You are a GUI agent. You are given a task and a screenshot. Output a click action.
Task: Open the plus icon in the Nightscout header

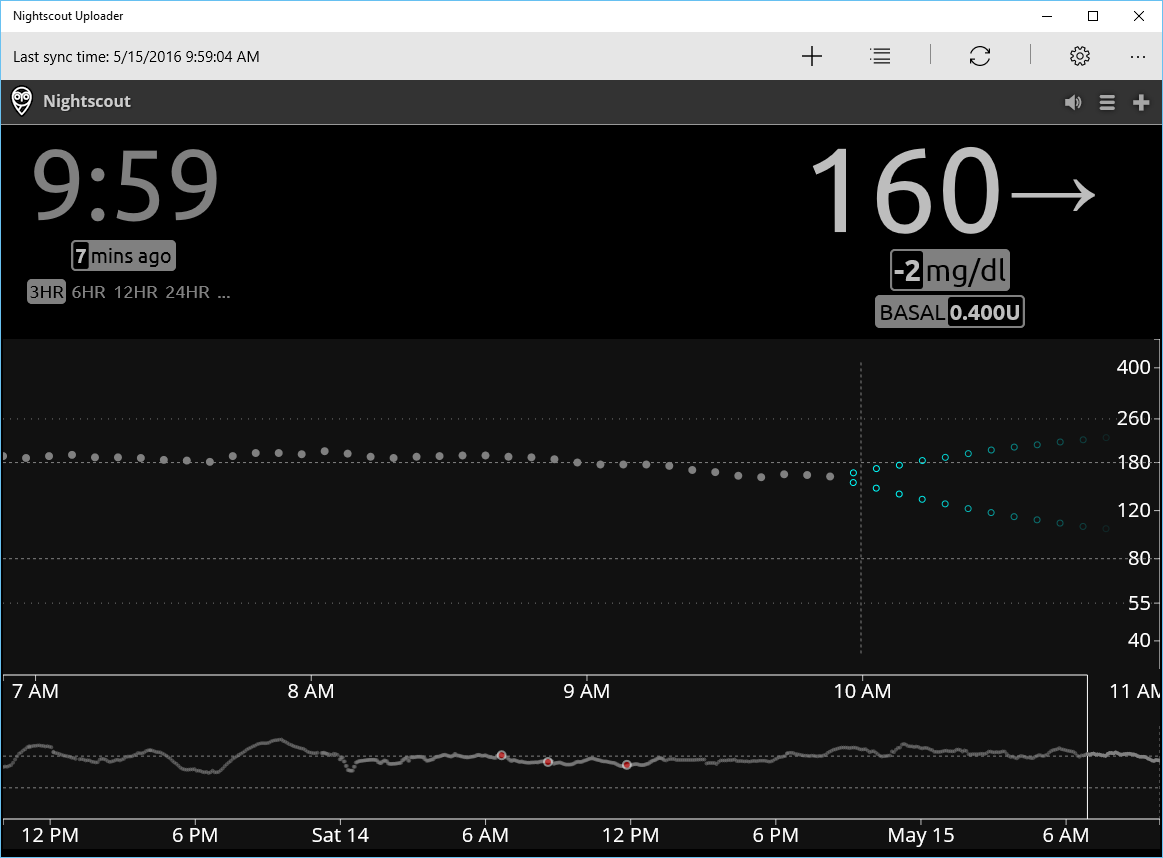pyautogui.click(x=1141, y=101)
